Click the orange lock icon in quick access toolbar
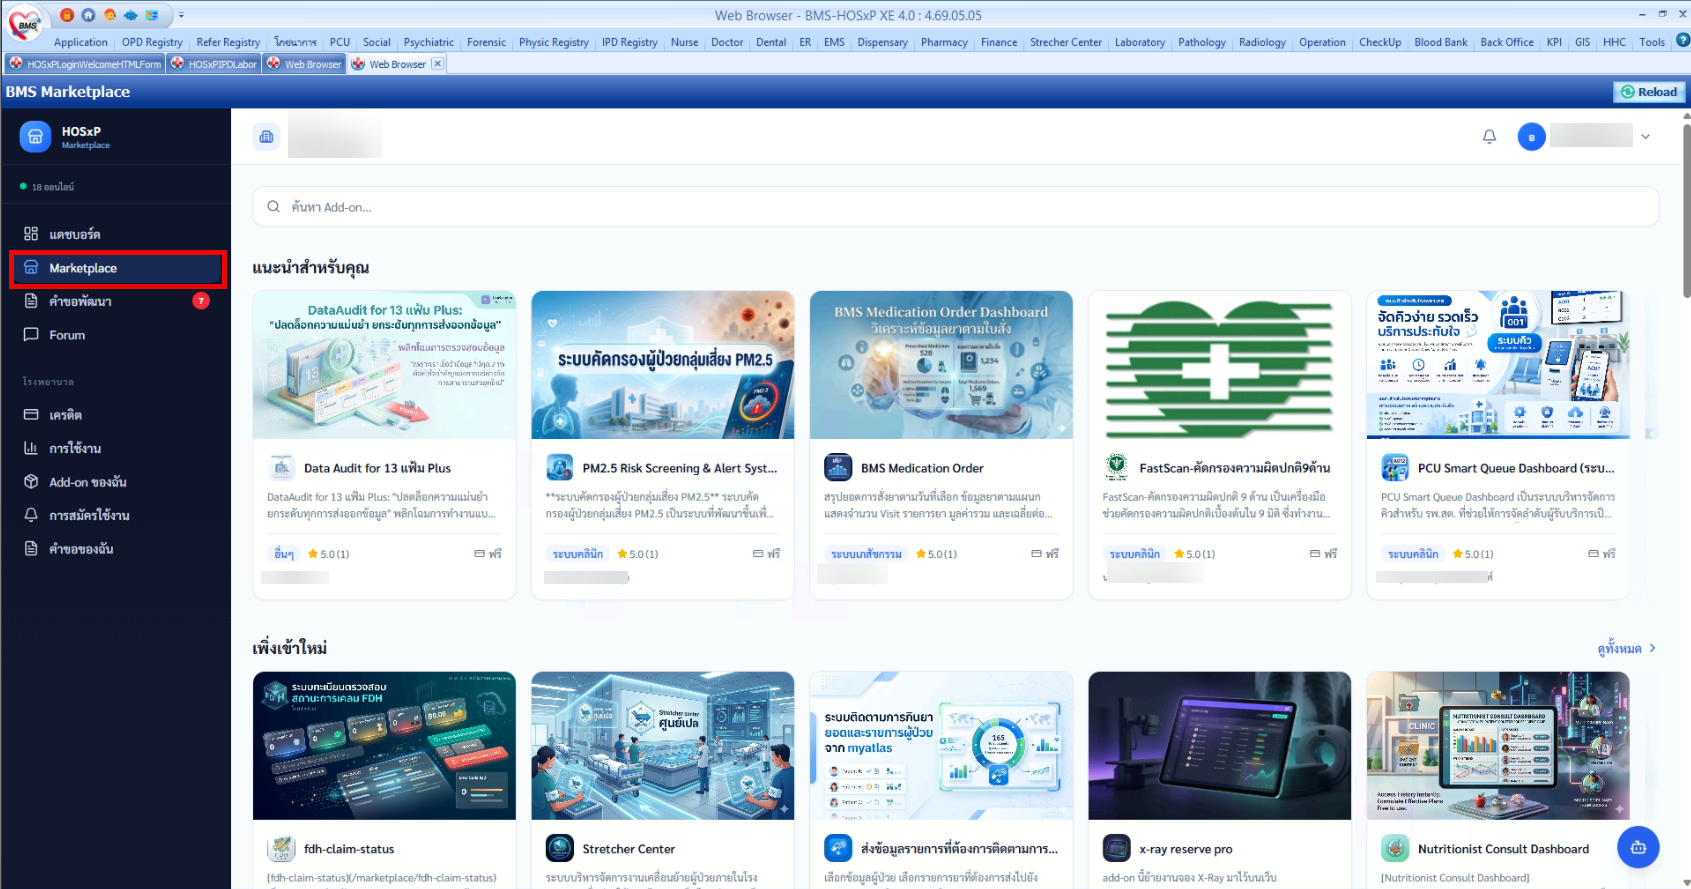 click(67, 15)
